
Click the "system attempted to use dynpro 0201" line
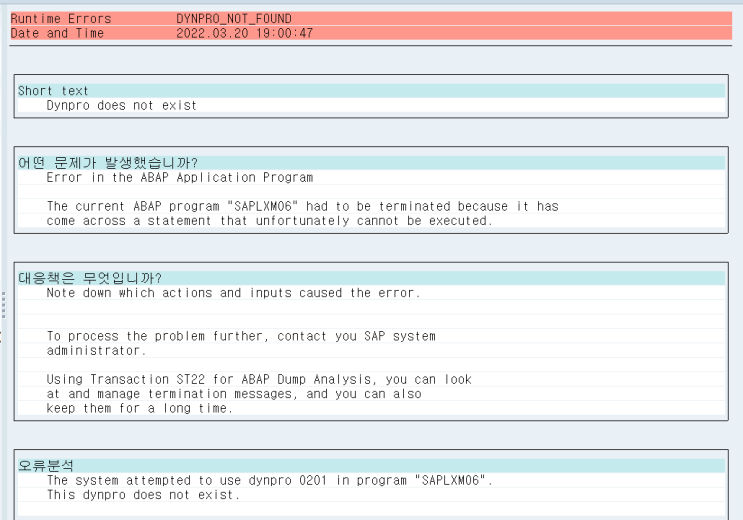(x=270, y=480)
